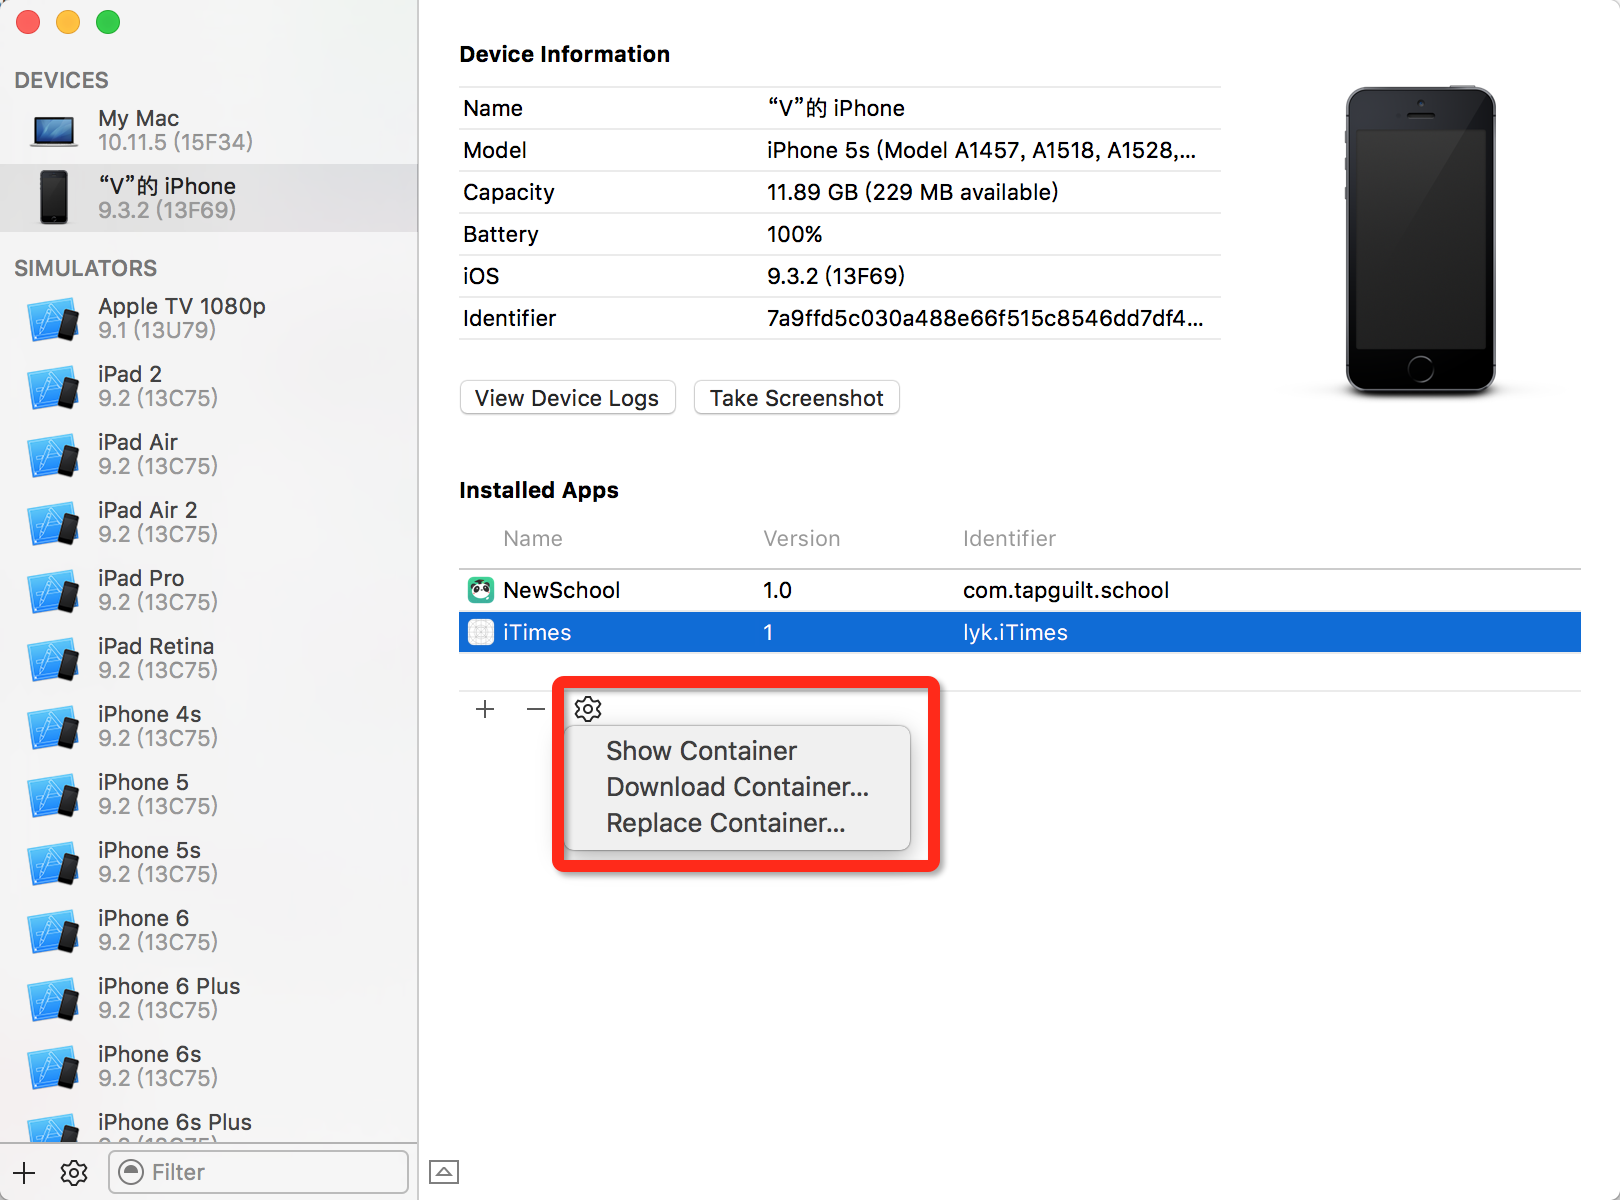Pick Replace Container… from the menu
The width and height of the screenshot is (1620, 1200).
point(725,823)
